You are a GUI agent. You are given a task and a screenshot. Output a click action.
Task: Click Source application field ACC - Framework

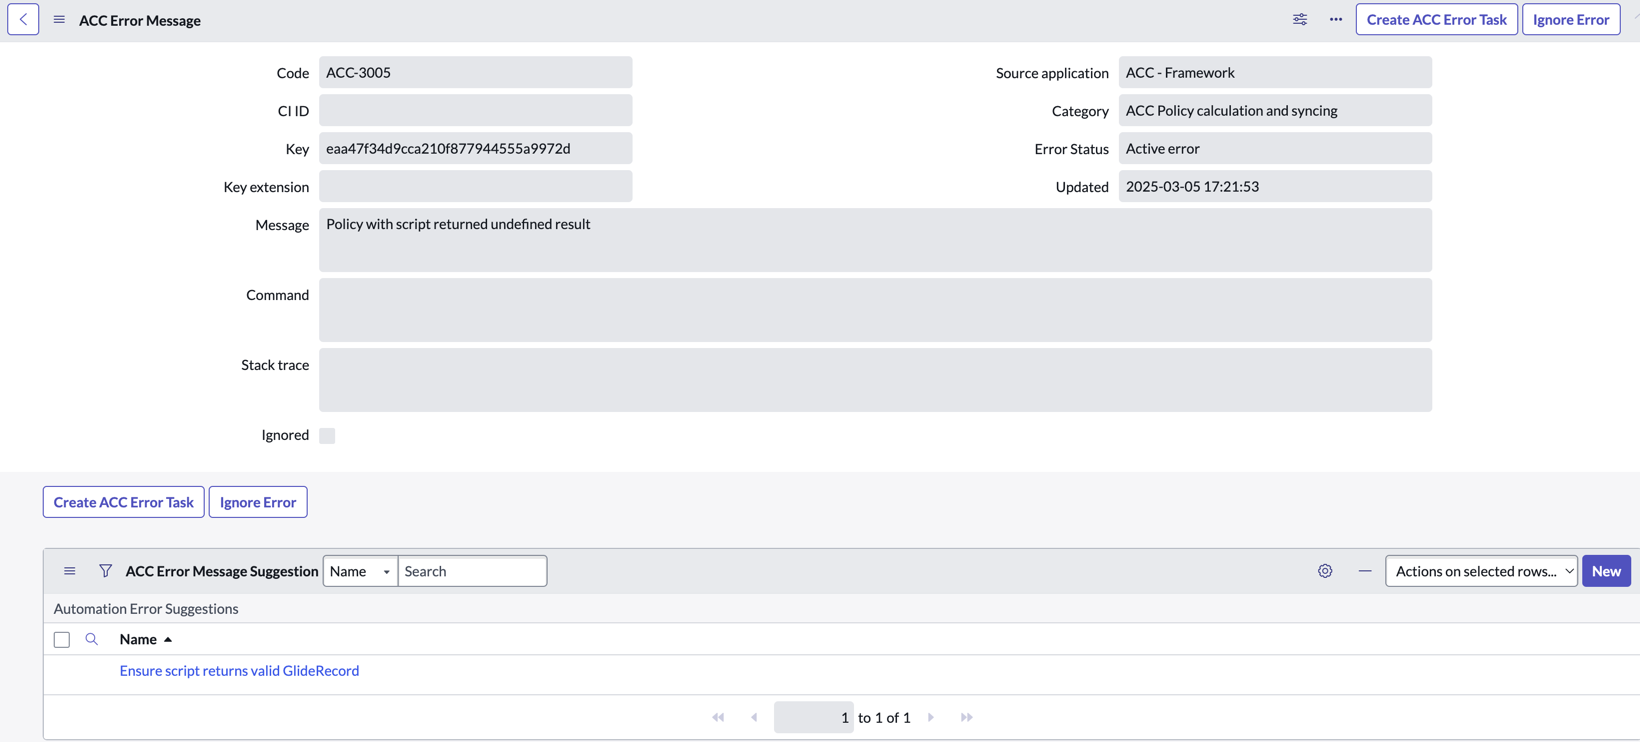(1275, 72)
